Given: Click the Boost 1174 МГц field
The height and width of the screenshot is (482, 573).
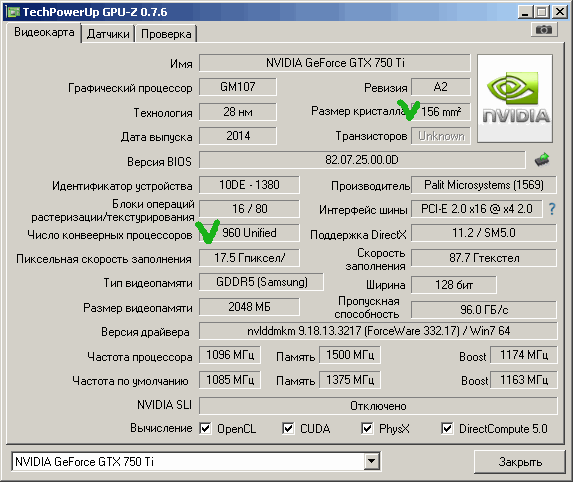Looking at the screenshot, I should point(524,355).
